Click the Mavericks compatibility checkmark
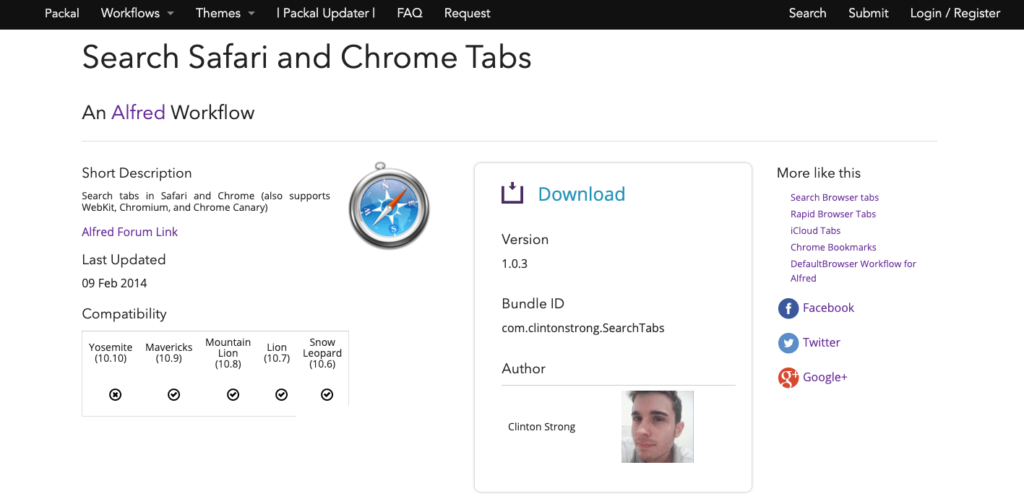Image resolution: width=1024 pixels, height=504 pixels. coord(174,395)
